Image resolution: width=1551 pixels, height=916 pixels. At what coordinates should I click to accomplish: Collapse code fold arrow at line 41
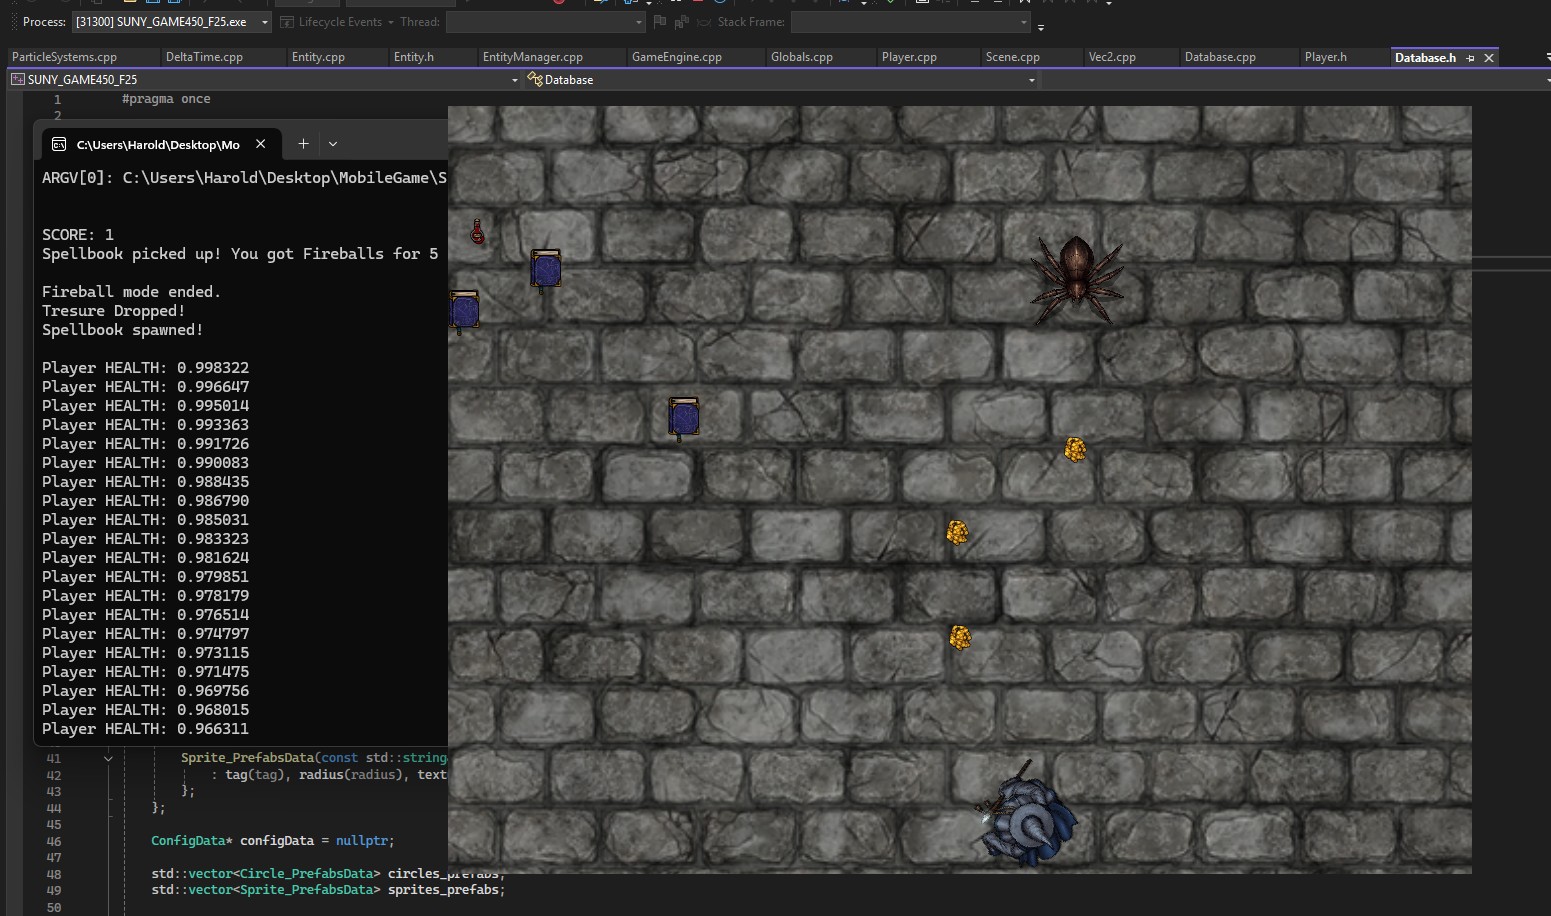108,758
